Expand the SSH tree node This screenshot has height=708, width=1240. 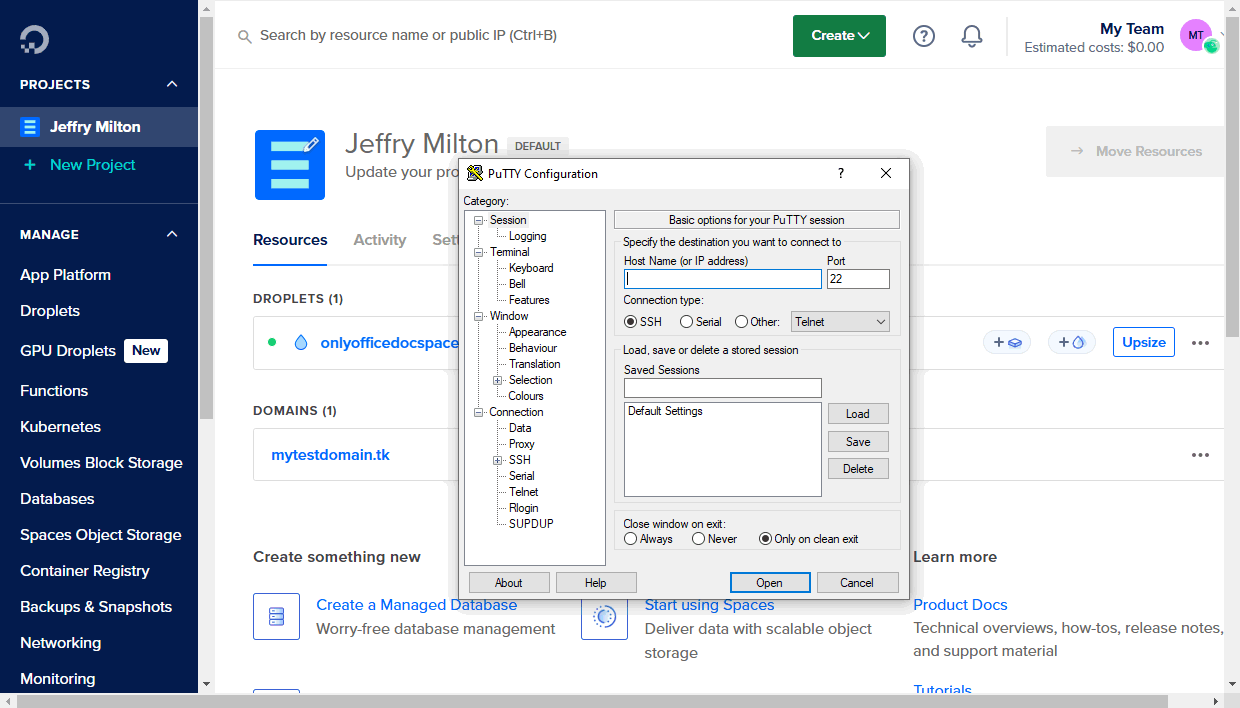click(x=498, y=460)
